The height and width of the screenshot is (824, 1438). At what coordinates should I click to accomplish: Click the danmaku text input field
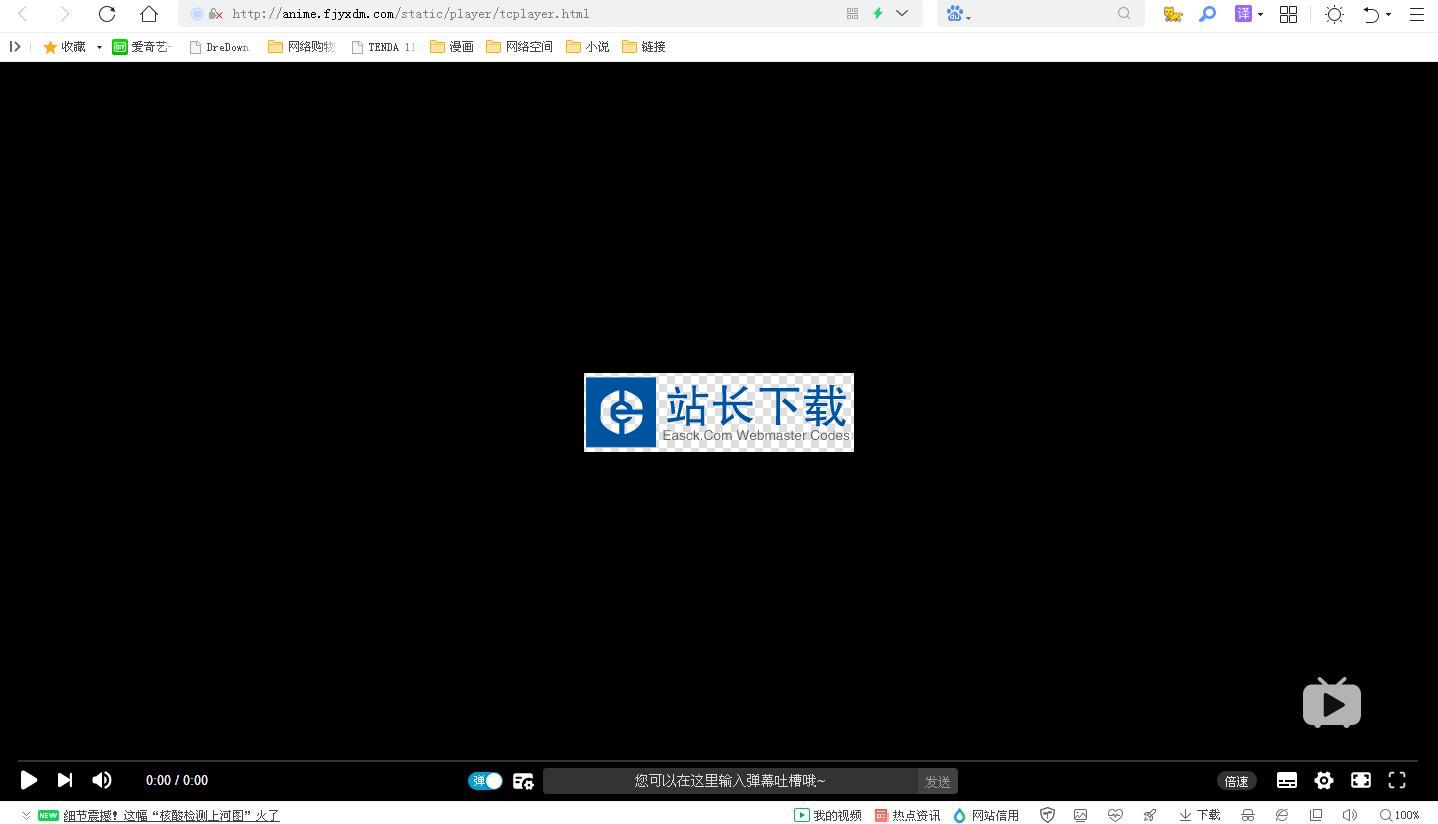tap(730, 781)
